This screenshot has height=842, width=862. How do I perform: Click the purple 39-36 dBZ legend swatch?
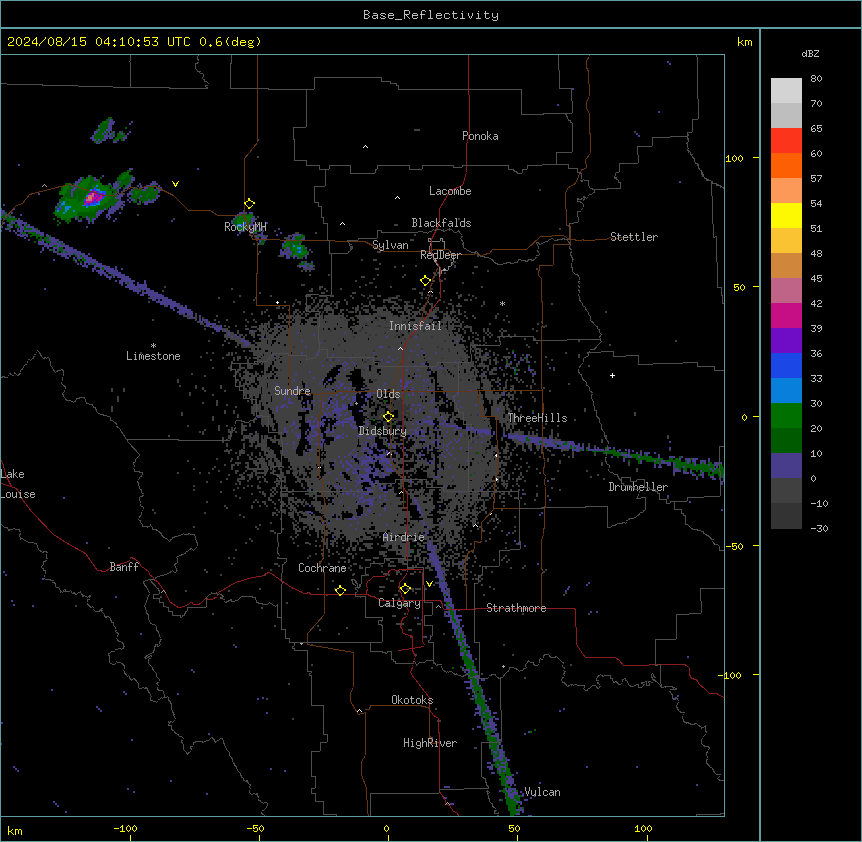(786, 341)
